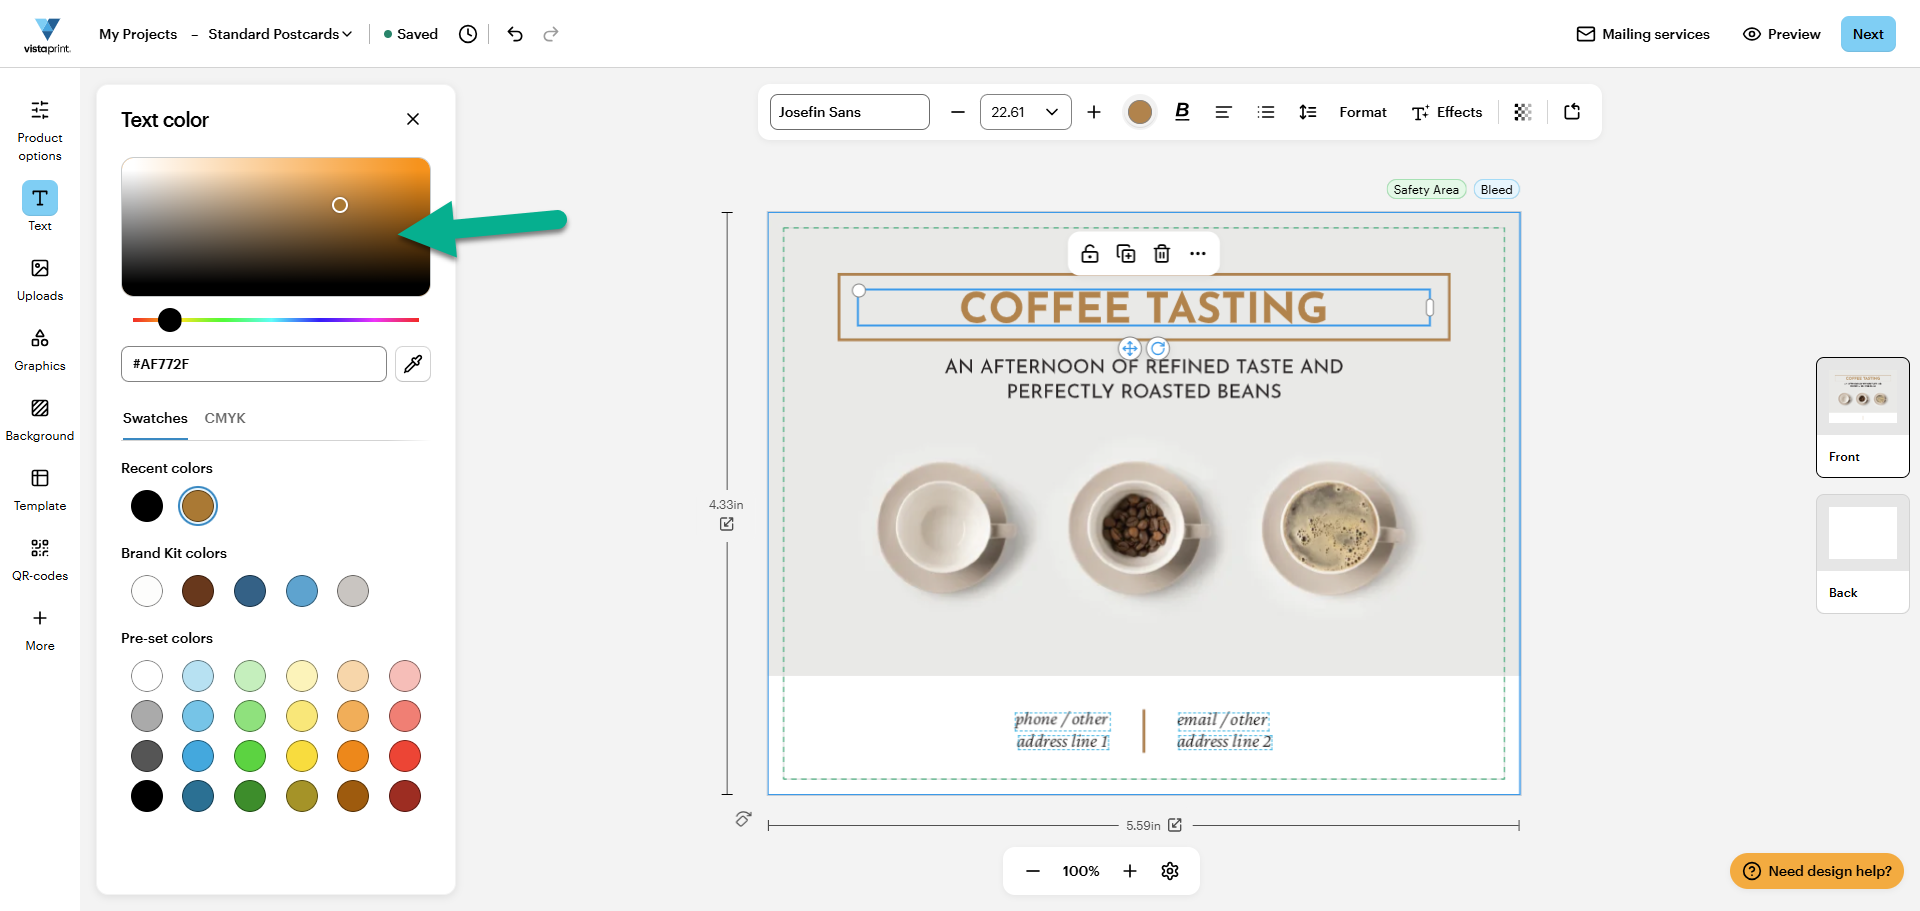Image resolution: width=1920 pixels, height=911 pixels.
Task: Open the Background panel
Action: click(x=40, y=420)
